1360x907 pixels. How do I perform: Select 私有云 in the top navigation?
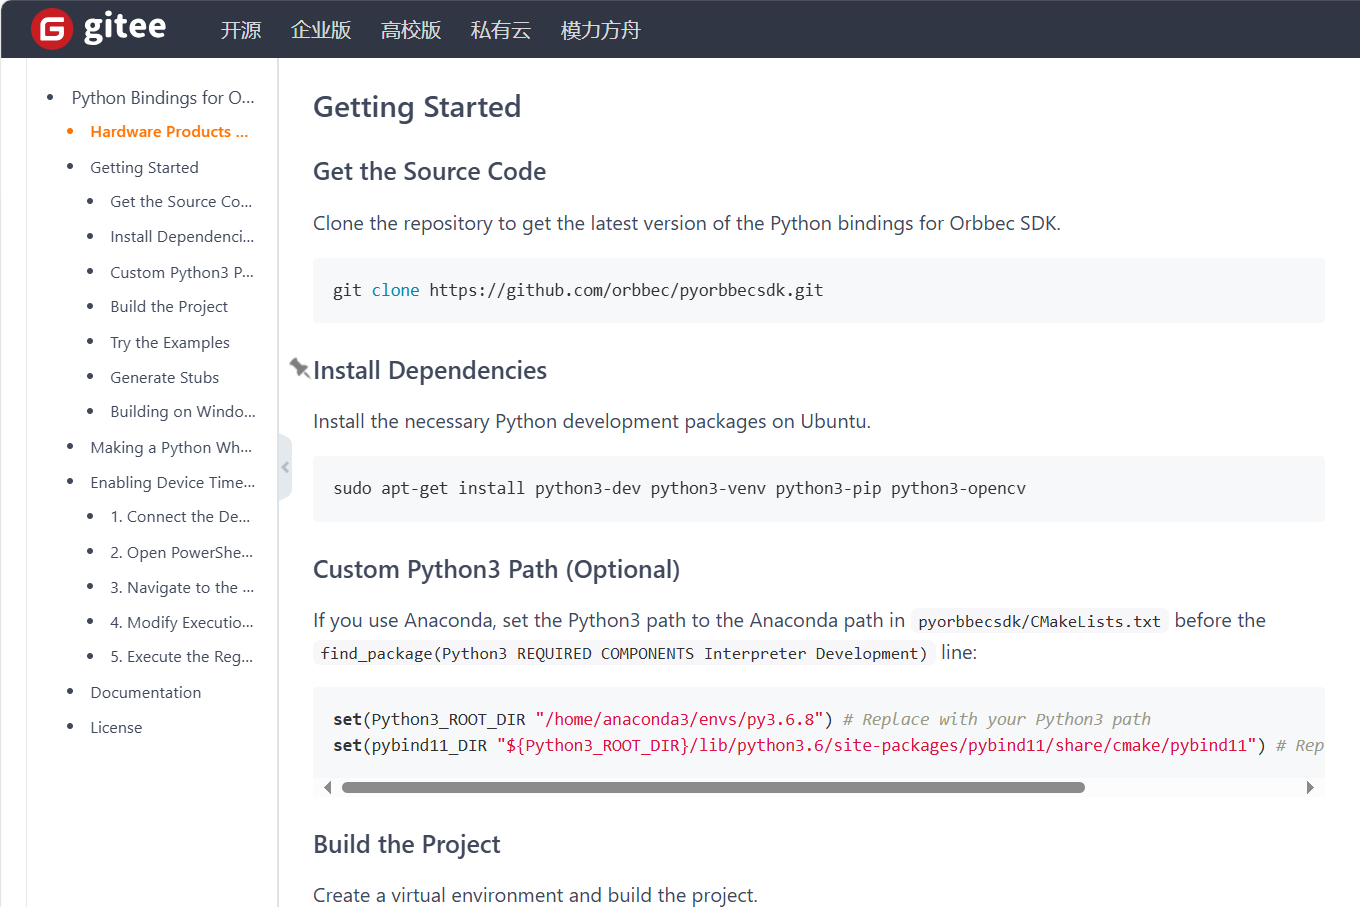(501, 30)
